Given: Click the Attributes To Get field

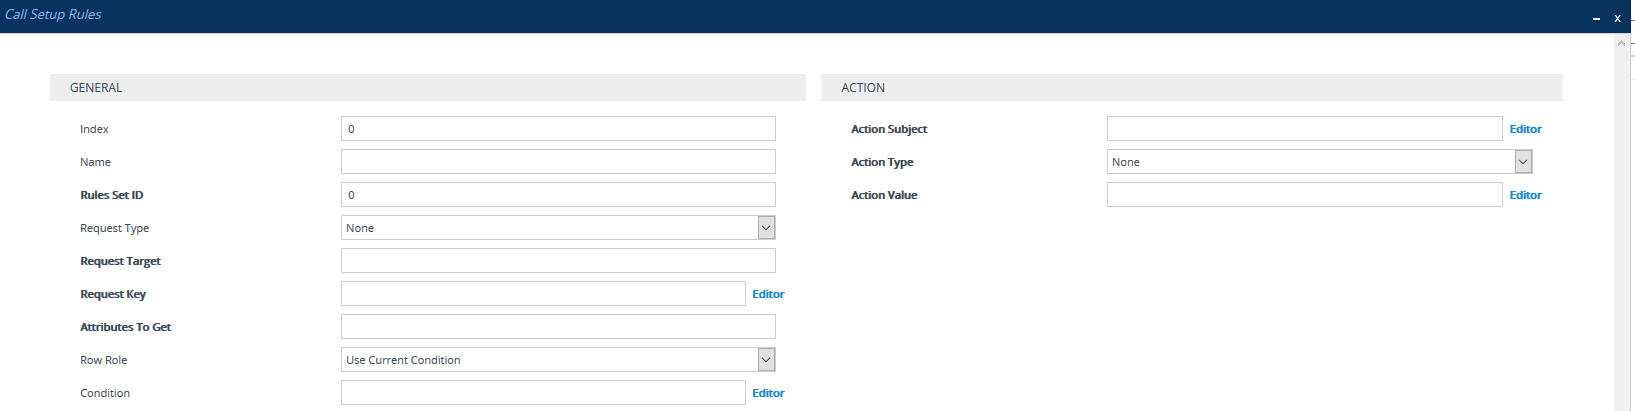Looking at the screenshot, I should [557, 327].
